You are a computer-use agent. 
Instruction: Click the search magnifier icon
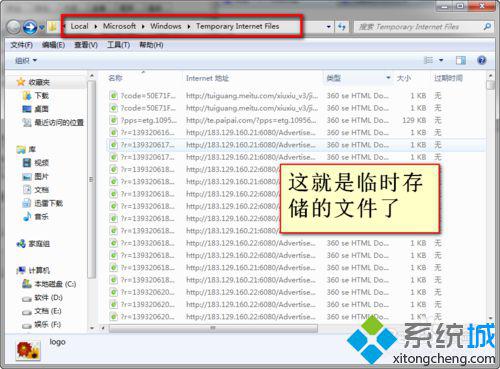pyautogui.click(x=487, y=27)
